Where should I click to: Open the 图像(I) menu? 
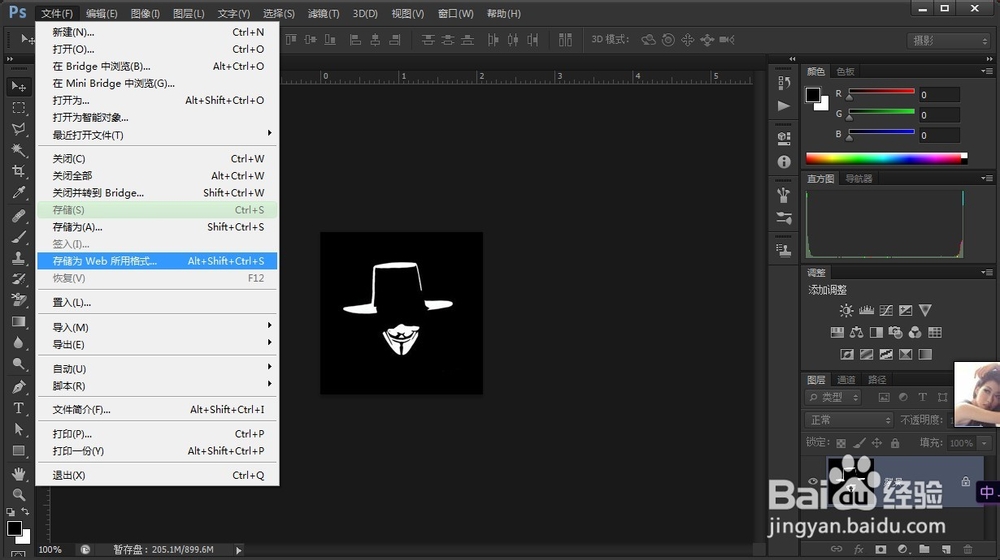(x=145, y=13)
